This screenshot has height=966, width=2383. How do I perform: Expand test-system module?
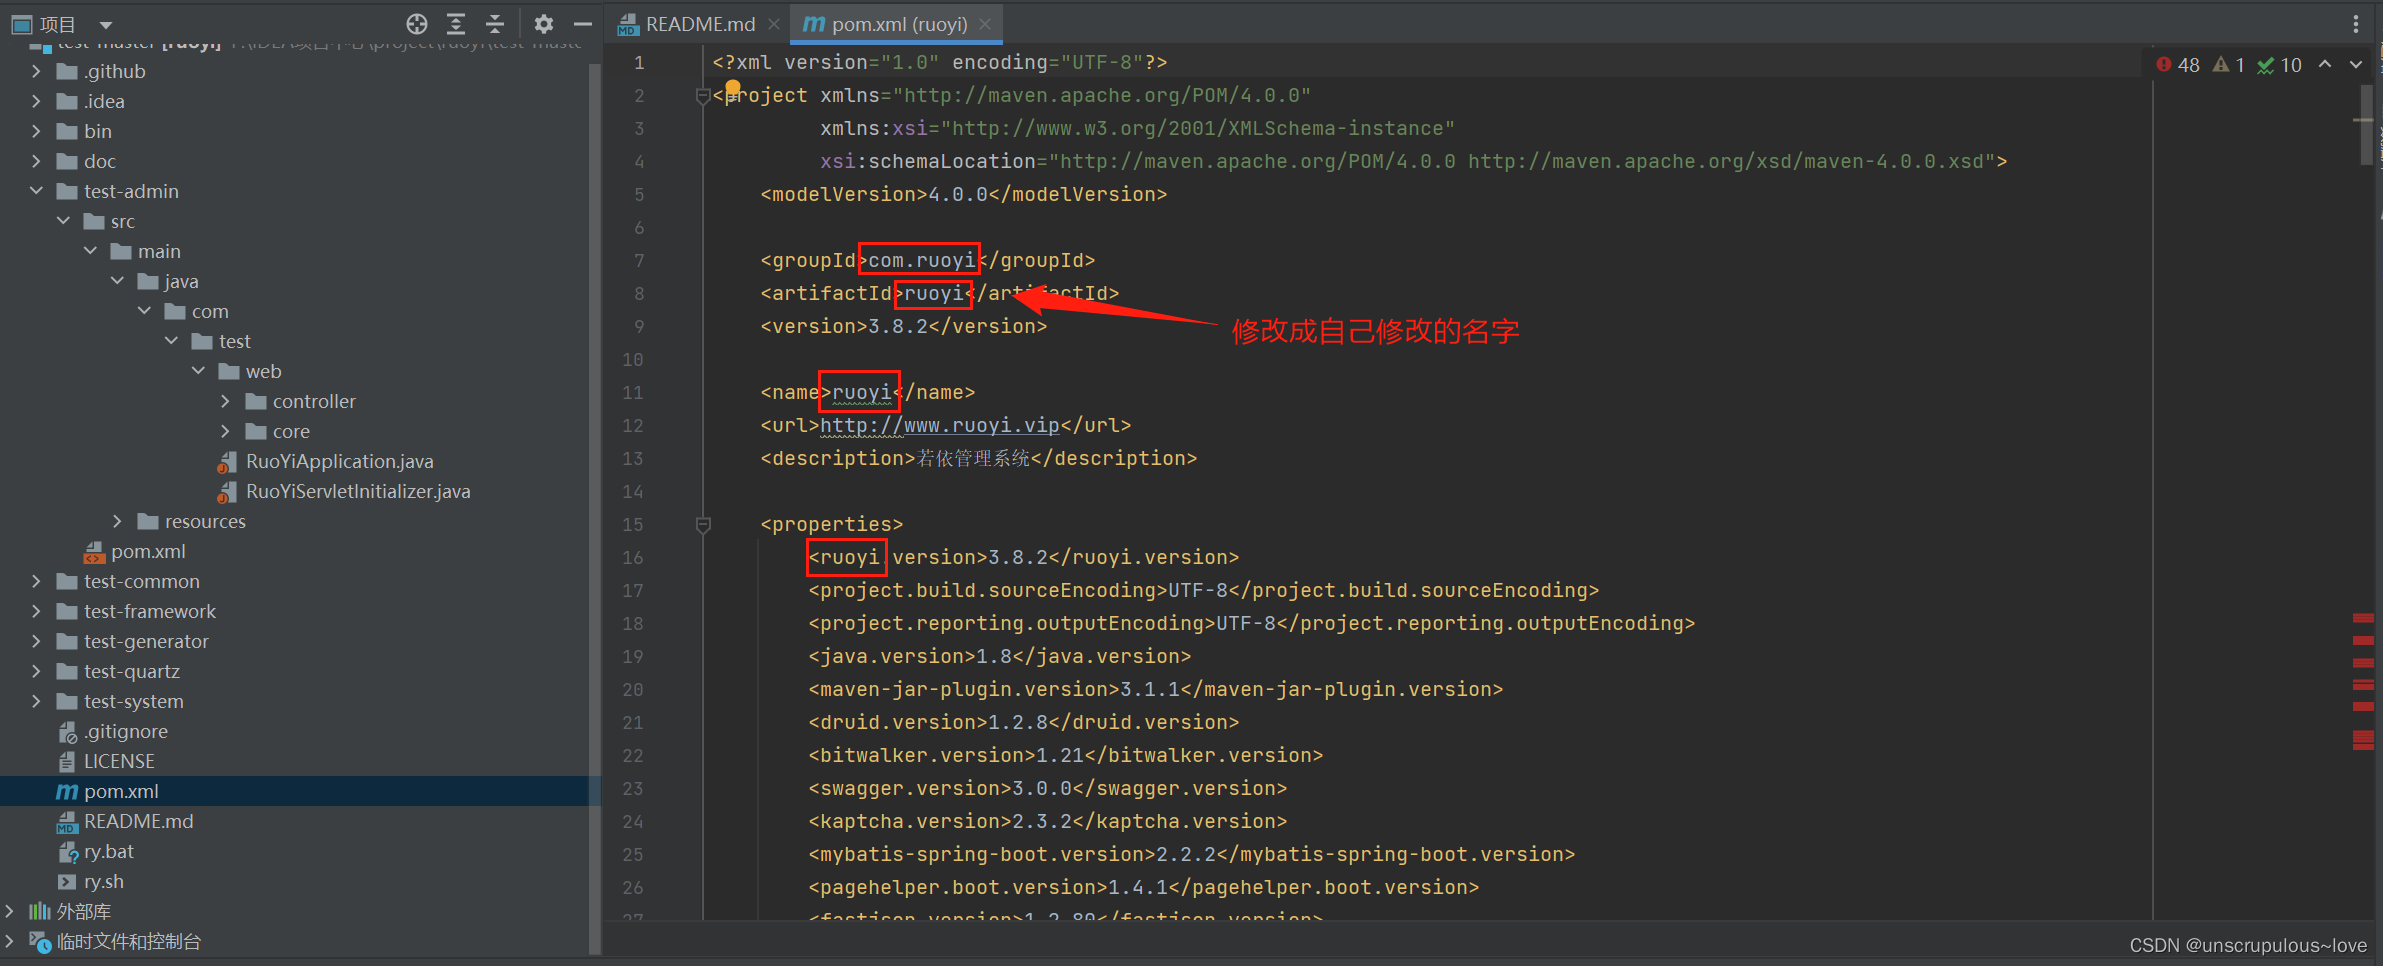pyautogui.click(x=37, y=701)
